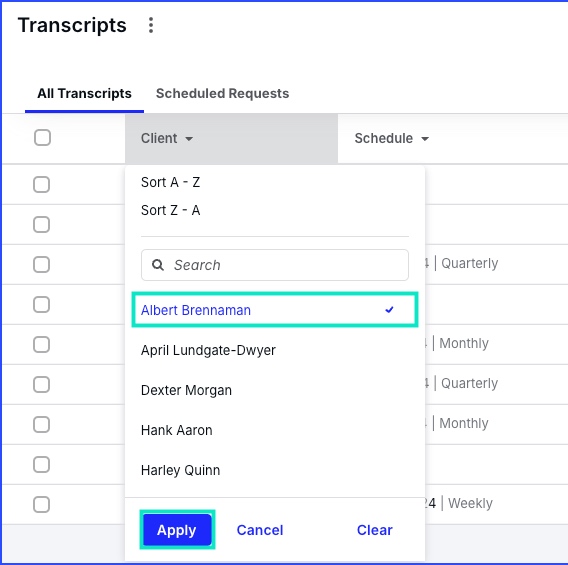This screenshot has width=568, height=565.
Task: Click the magnifier icon in Search box
Action: [158, 265]
